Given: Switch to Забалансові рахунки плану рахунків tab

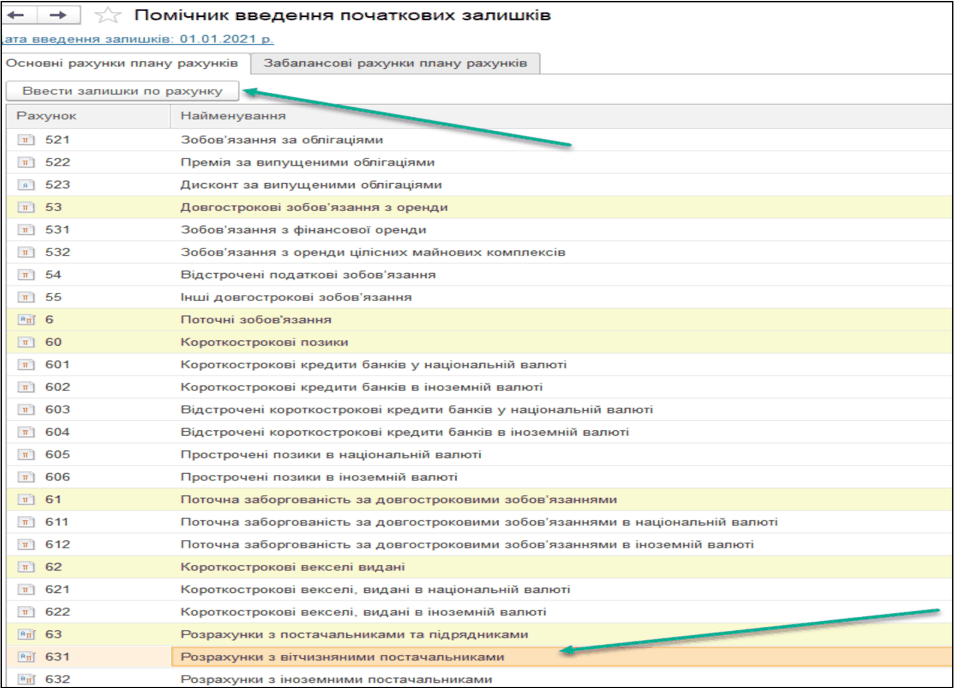Looking at the screenshot, I should click(x=395, y=63).
